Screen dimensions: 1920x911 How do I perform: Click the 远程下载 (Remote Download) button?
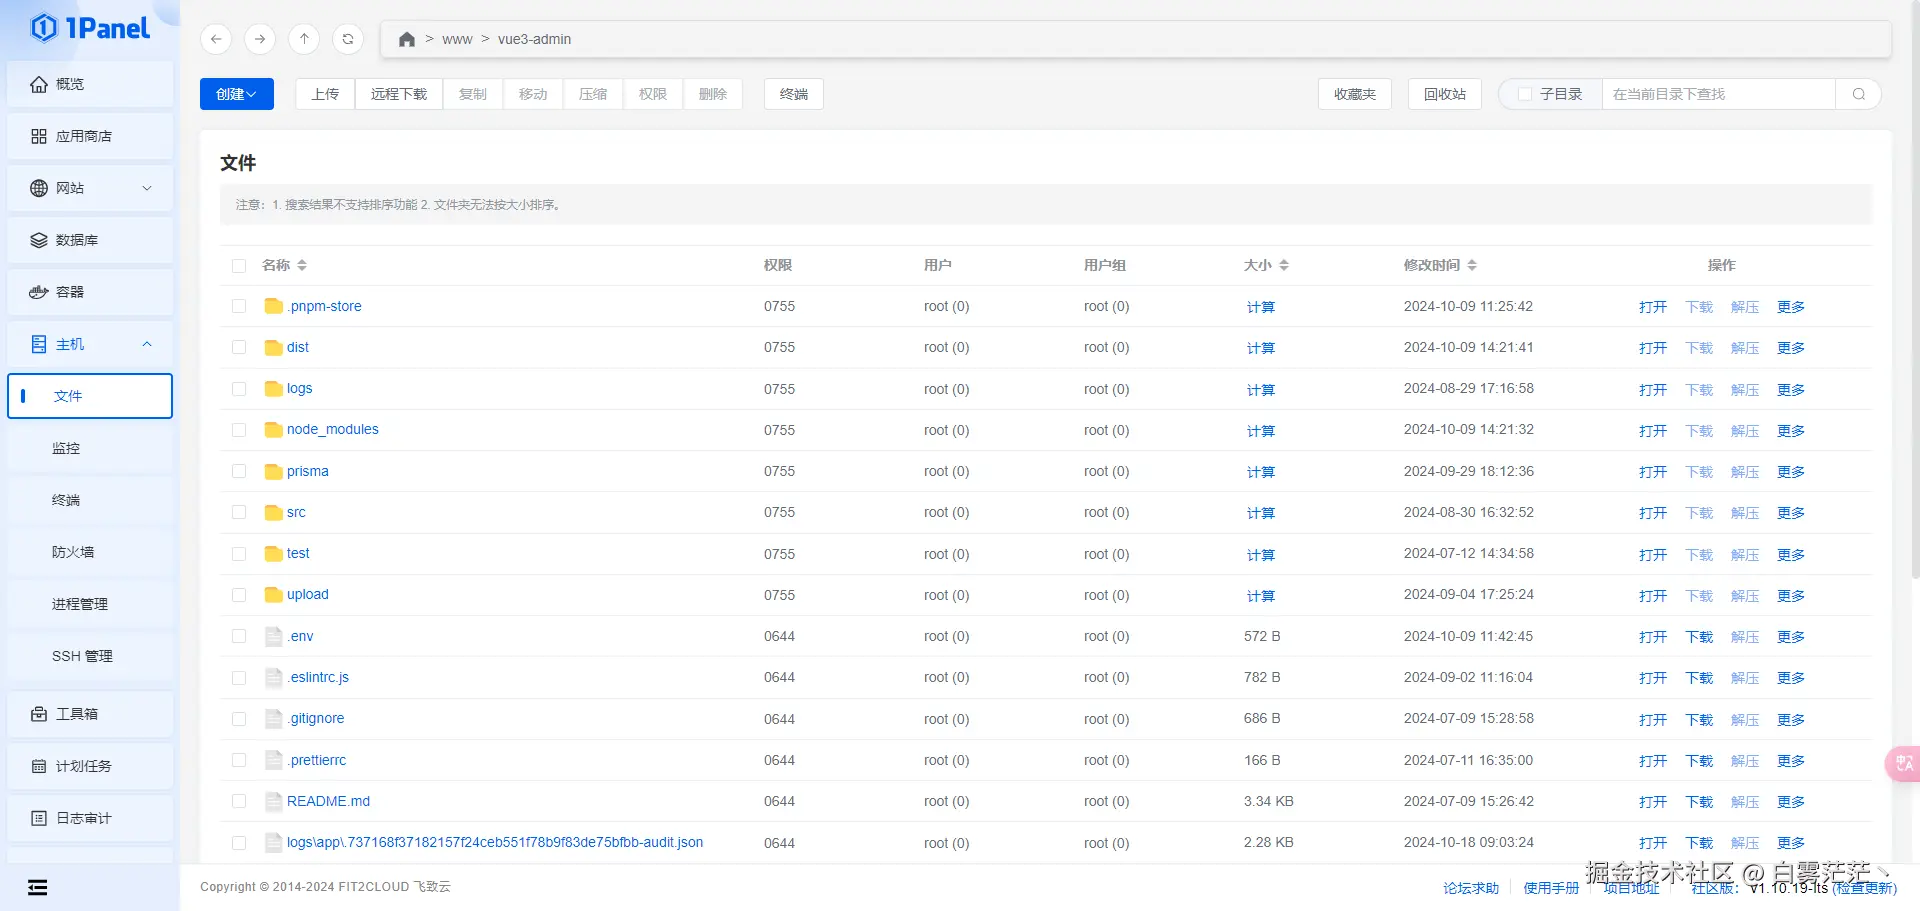[399, 94]
